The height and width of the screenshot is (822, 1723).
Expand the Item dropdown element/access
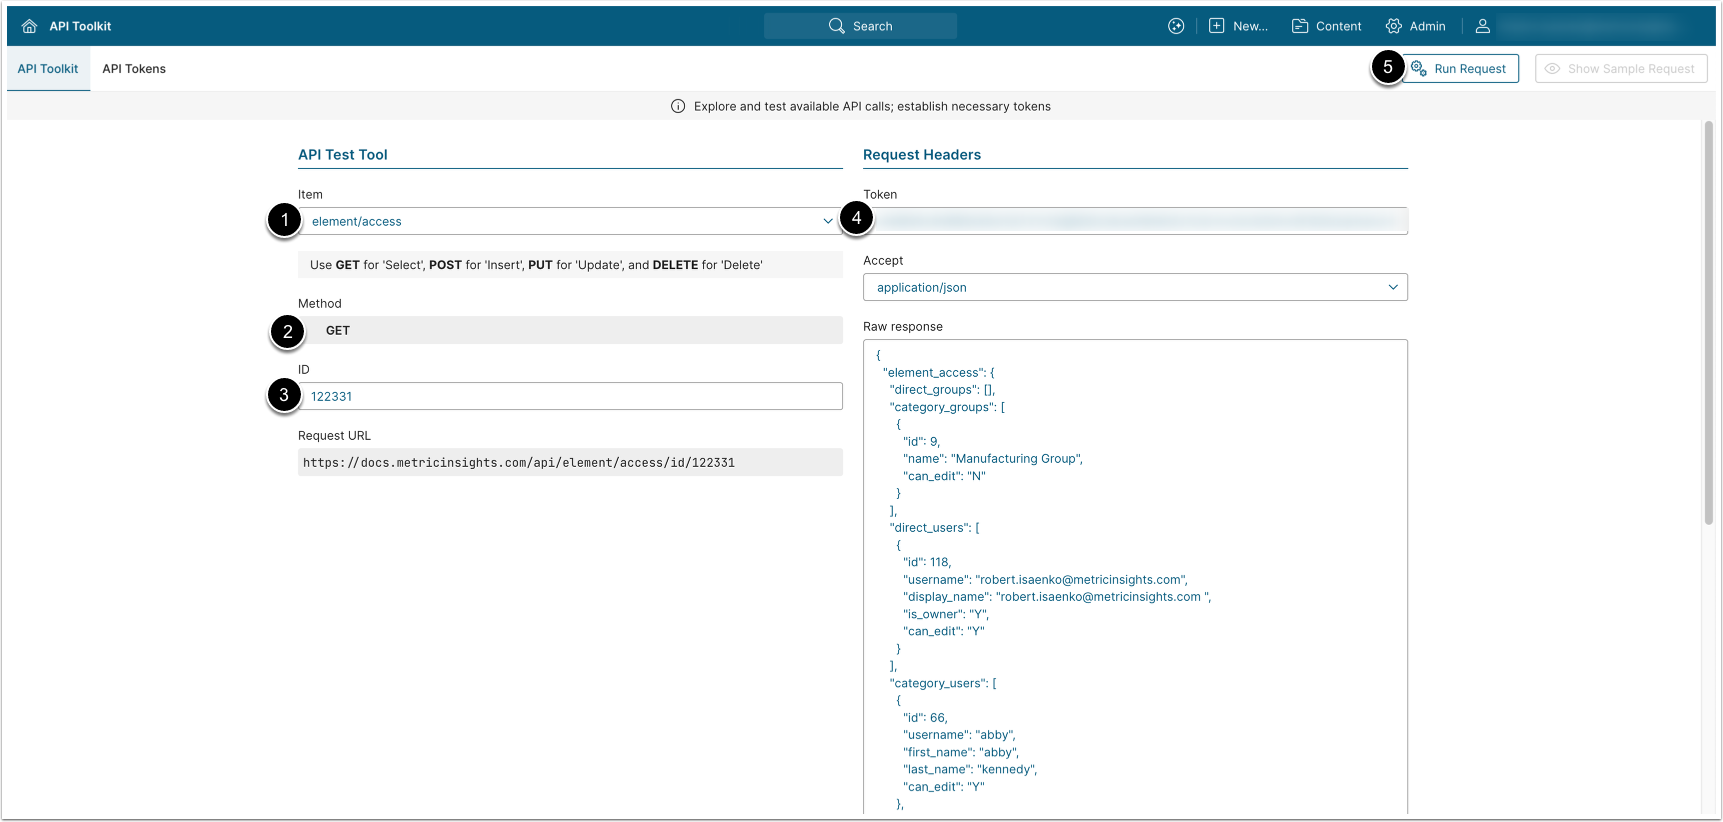pyautogui.click(x=570, y=221)
